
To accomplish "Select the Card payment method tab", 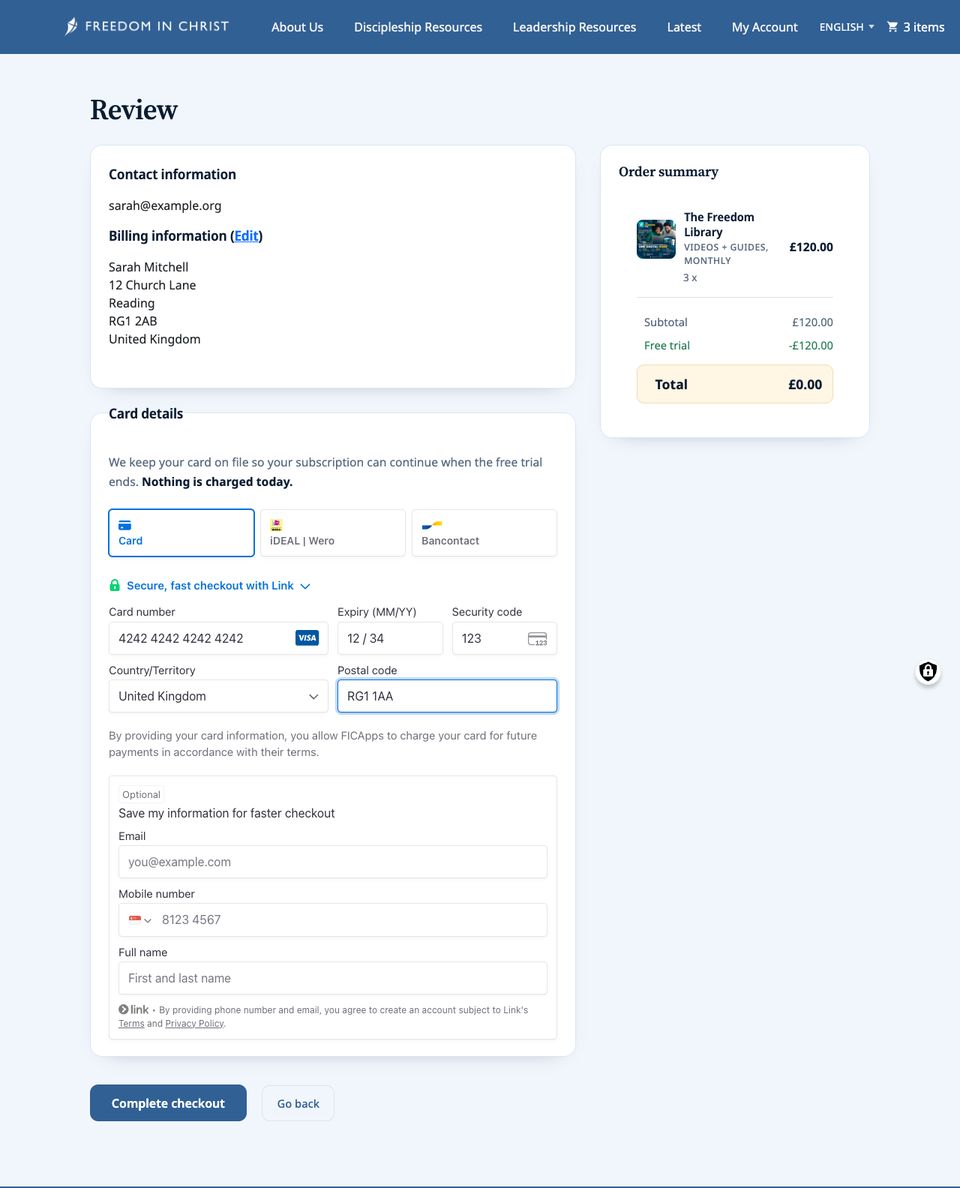I will point(181,533).
